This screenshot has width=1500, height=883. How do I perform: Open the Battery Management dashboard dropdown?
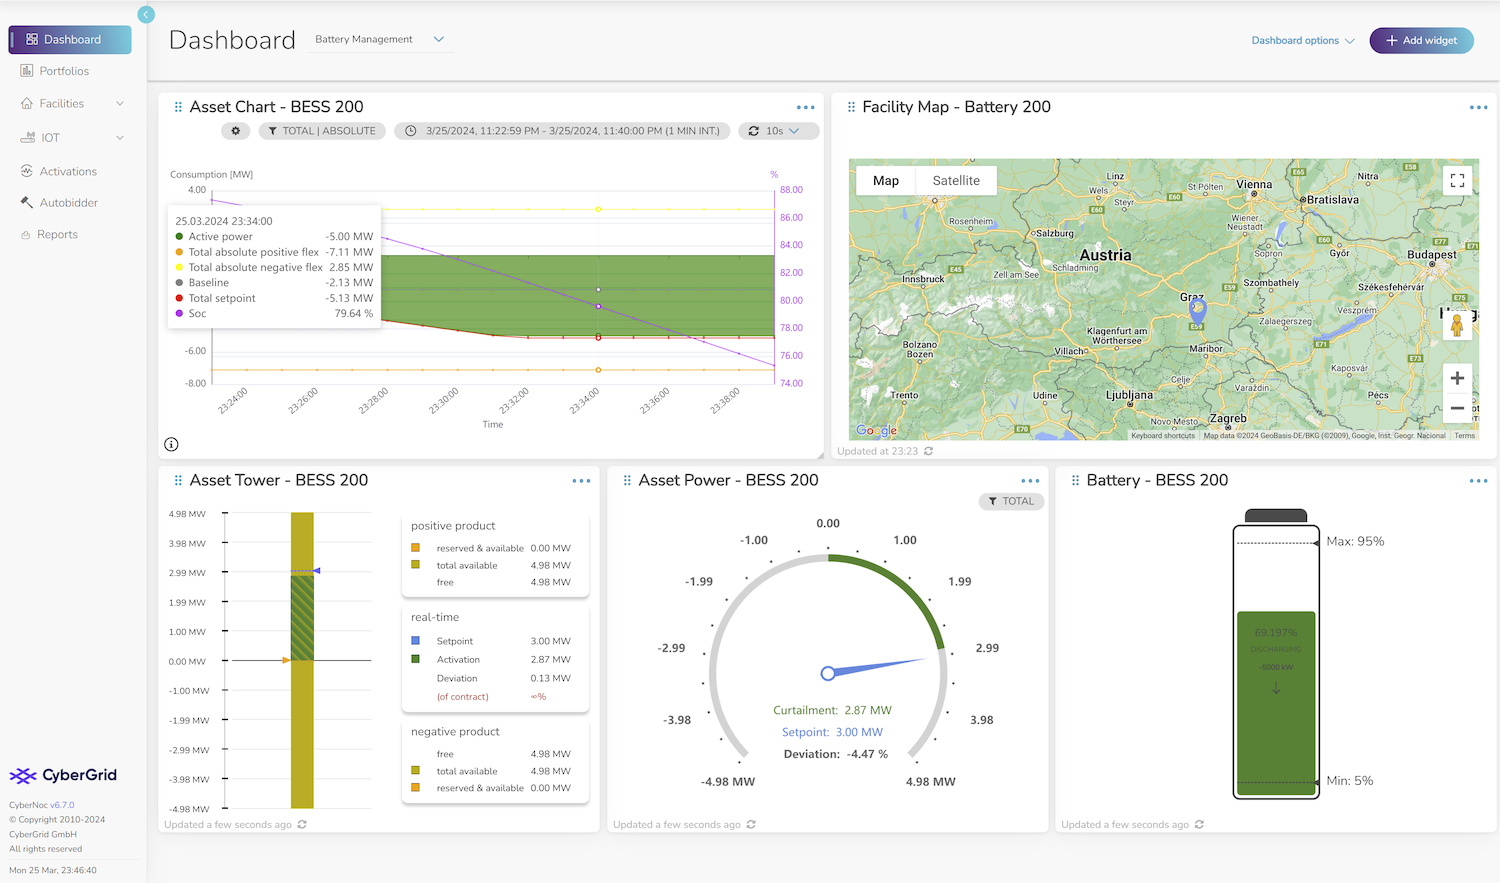pos(379,40)
